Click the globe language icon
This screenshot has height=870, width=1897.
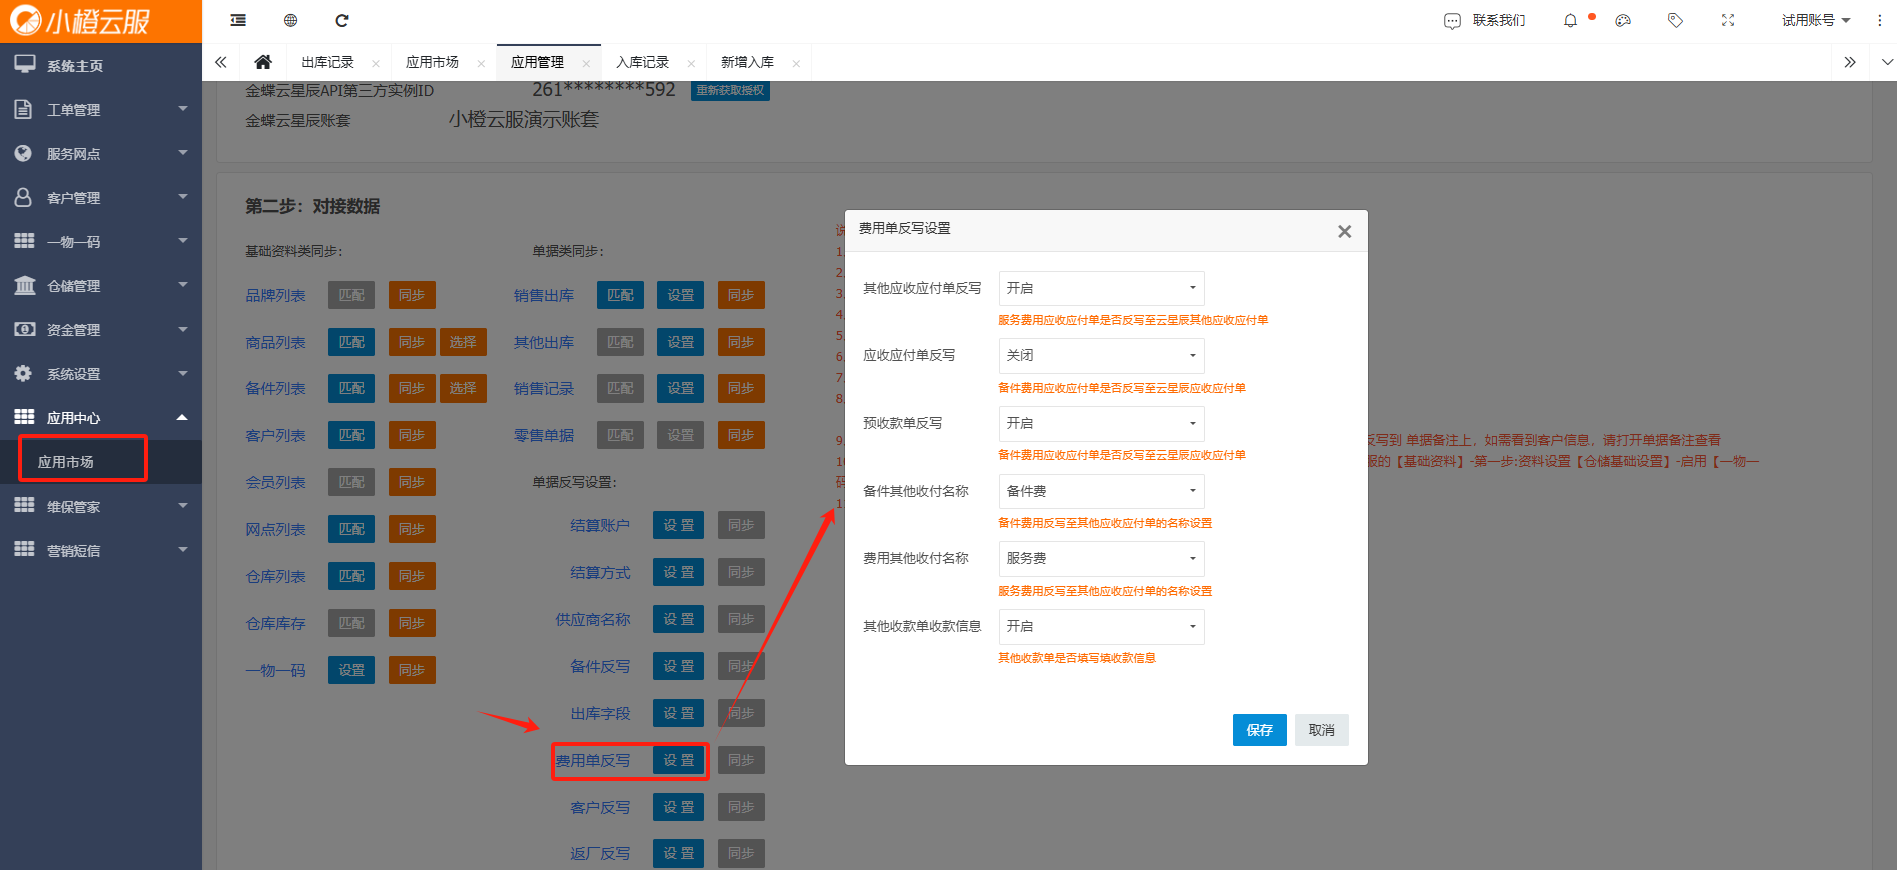(x=290, y=20)
